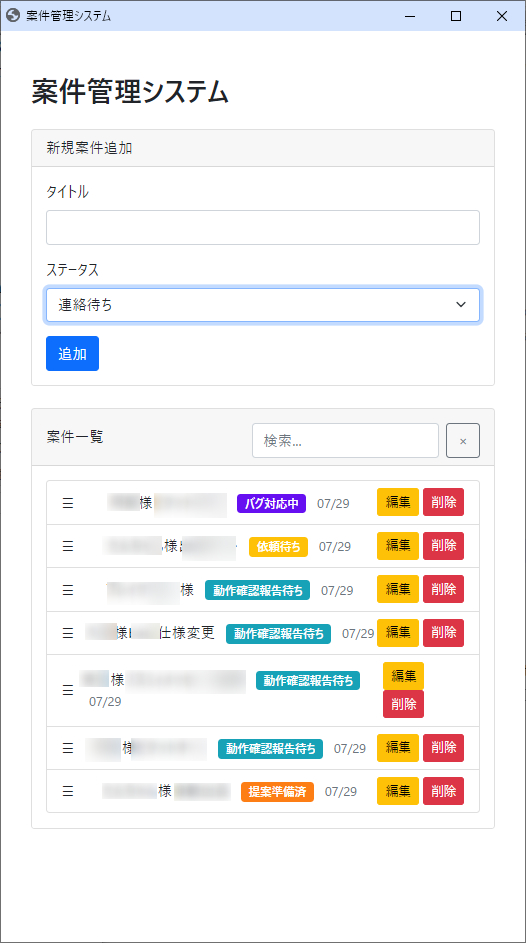Click the orange 提案準備済 status badge
This screenshot has width=526, height=943.
pos(278,792)
